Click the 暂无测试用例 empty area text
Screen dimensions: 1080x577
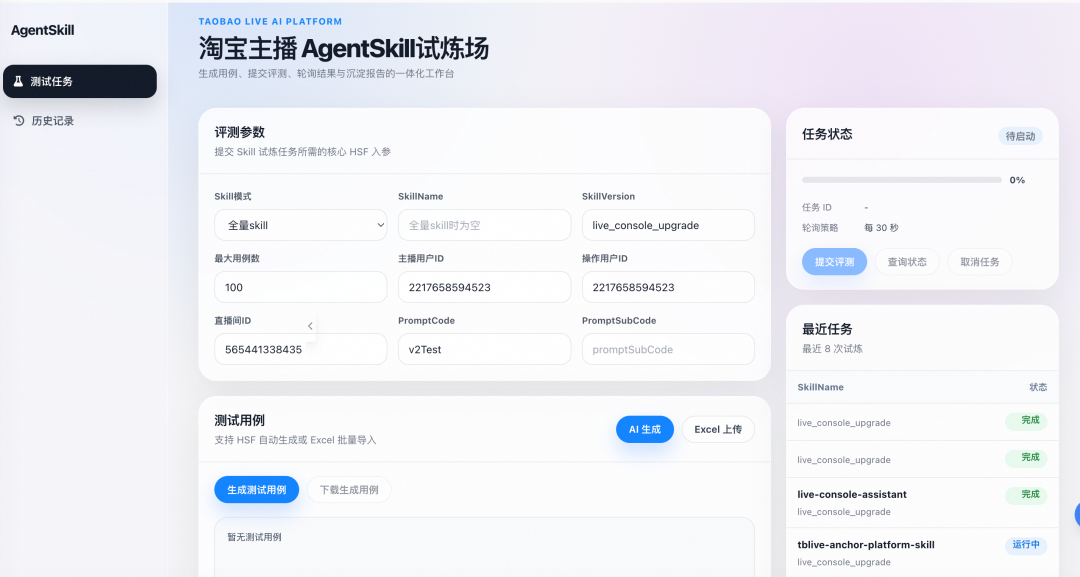coord(254,537)
